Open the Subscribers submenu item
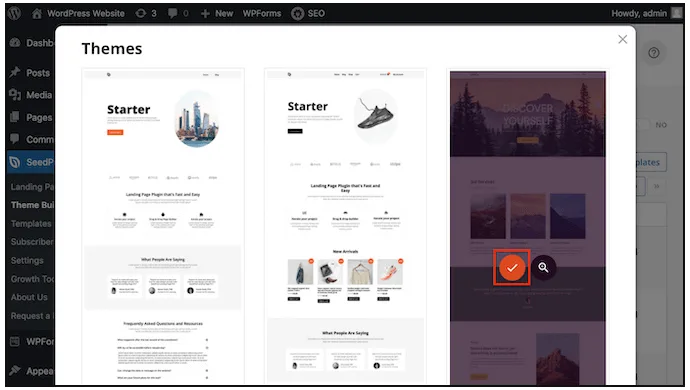Screen dimensions: 690x390 click(33, 242)
